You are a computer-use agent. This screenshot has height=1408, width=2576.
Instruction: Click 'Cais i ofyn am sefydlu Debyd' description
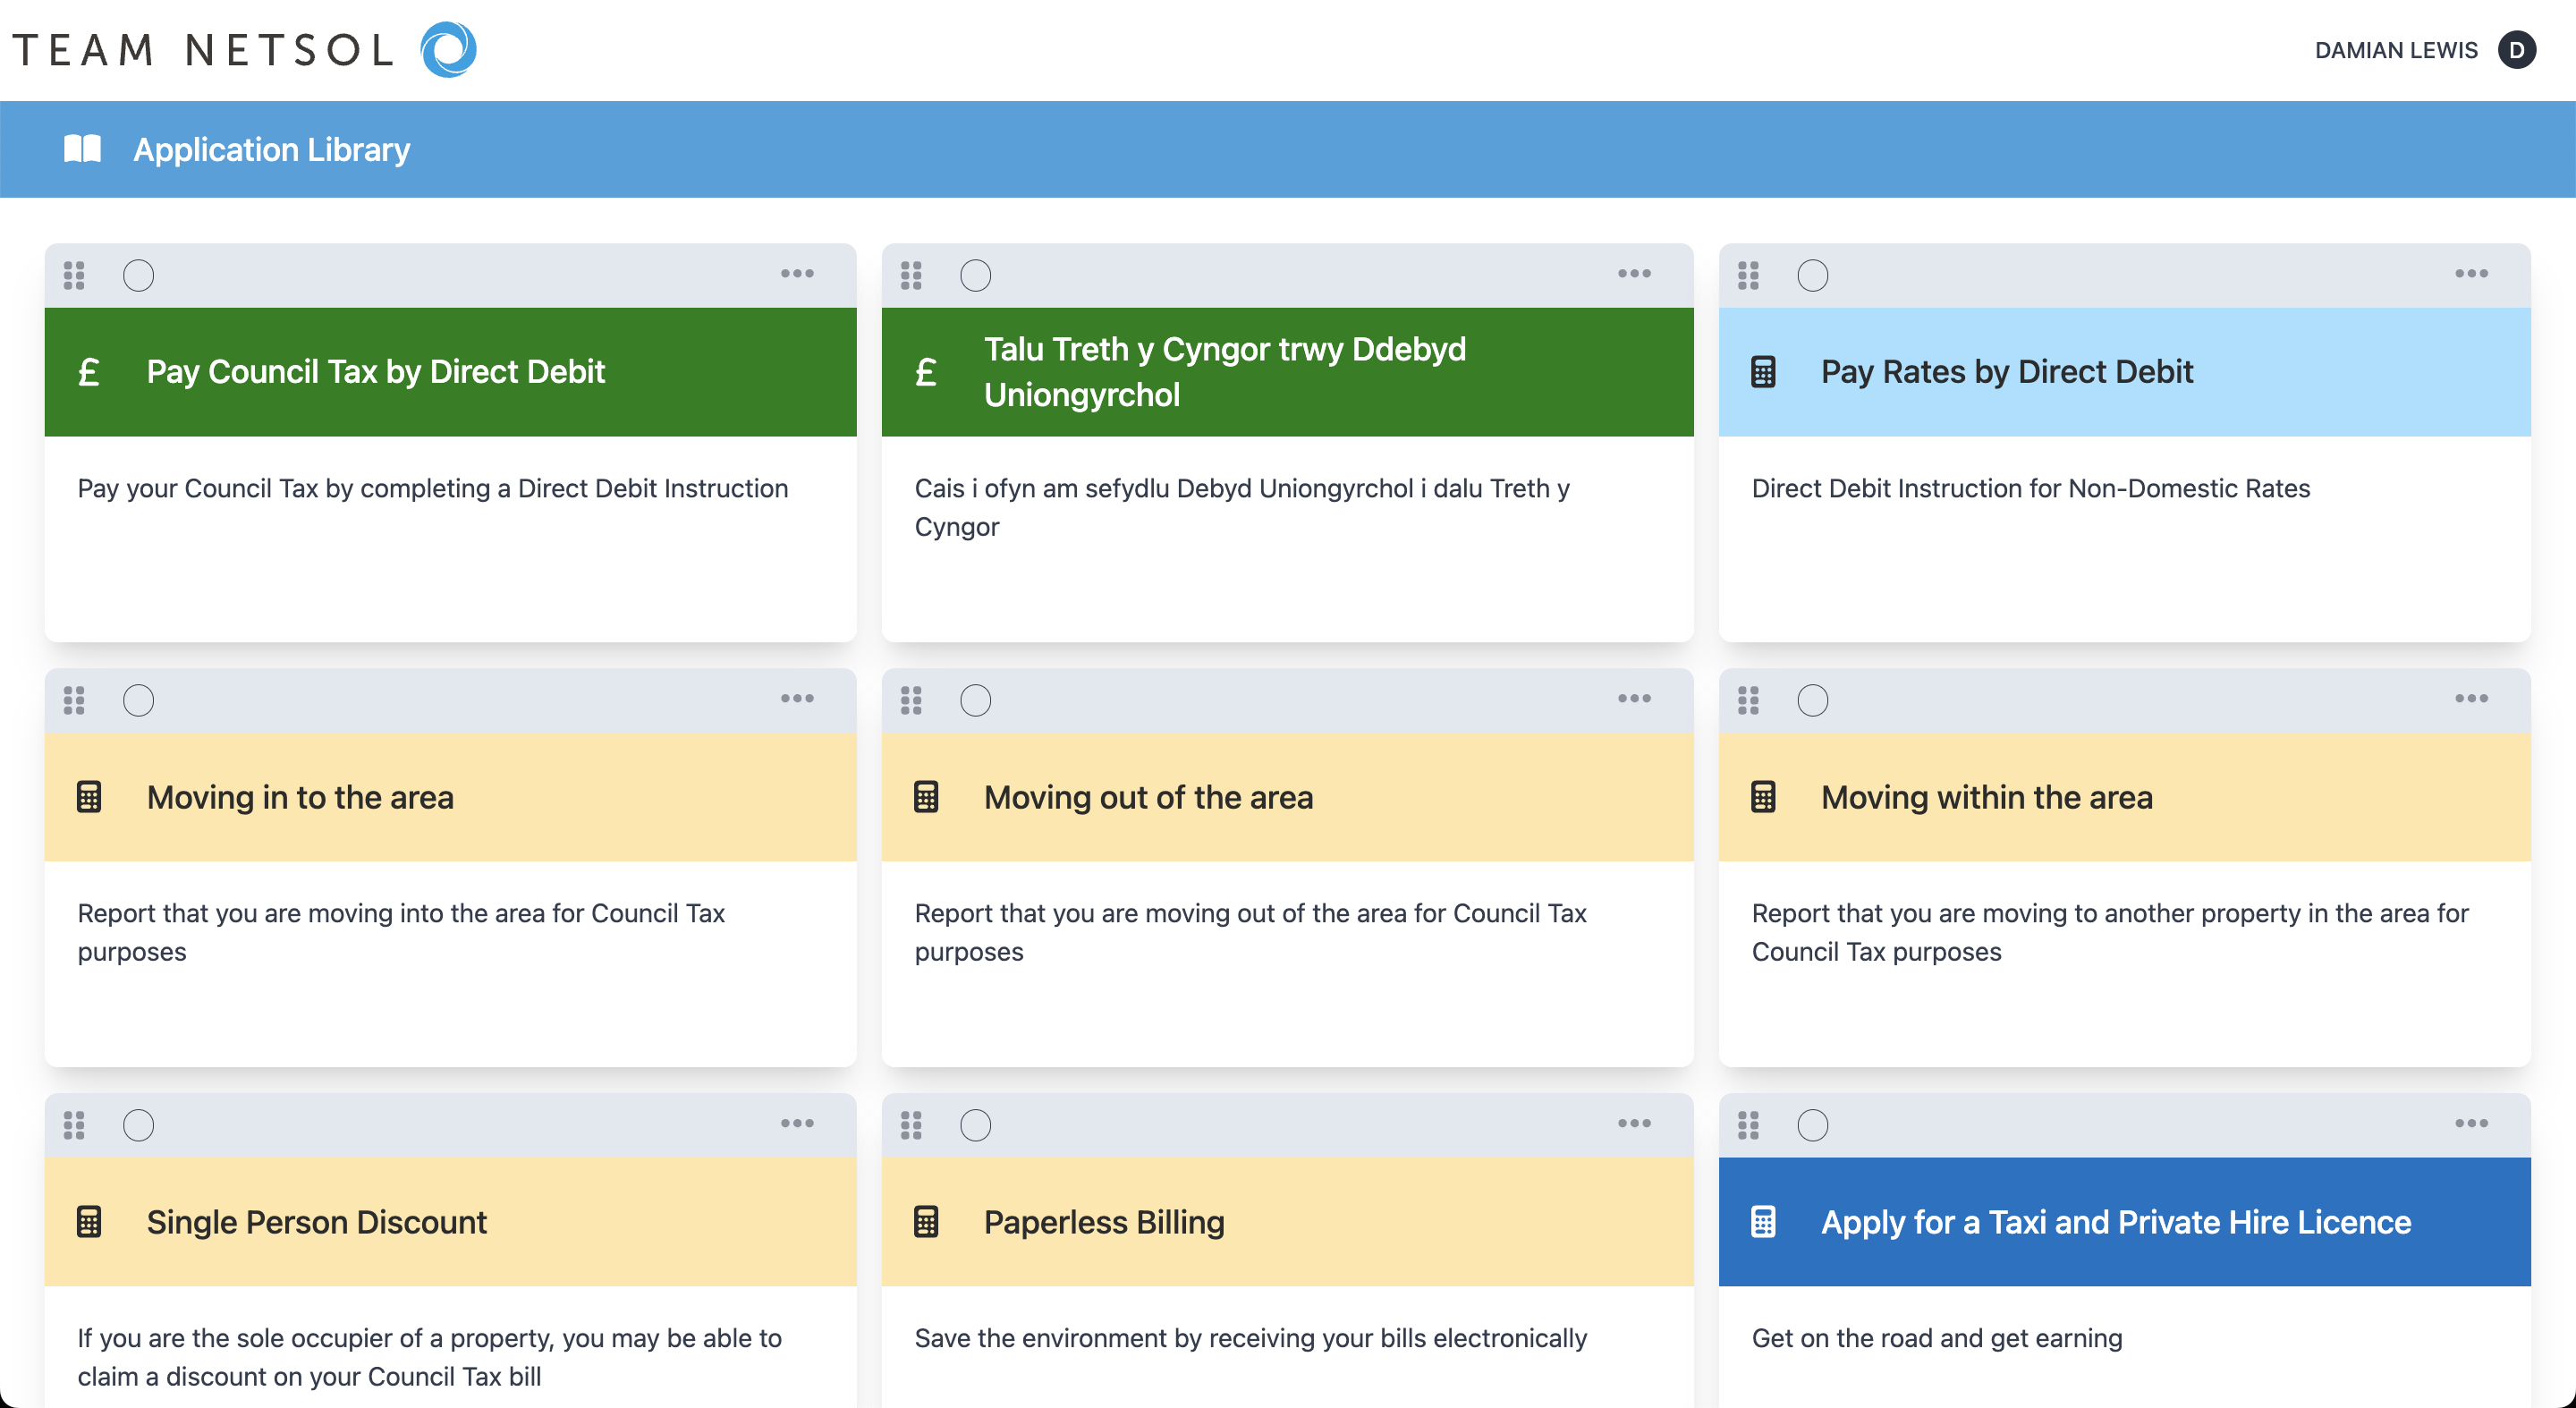(x=1242, y=507)
